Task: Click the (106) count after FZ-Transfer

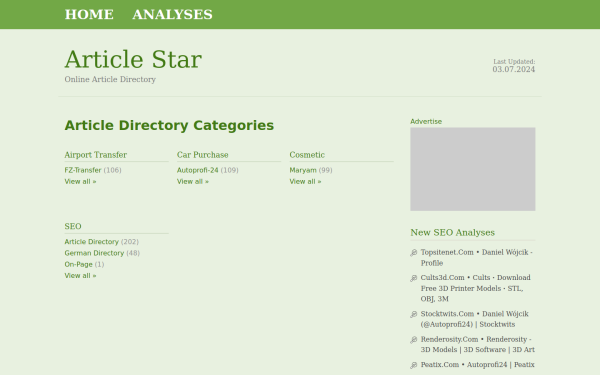Action: click(x=112, y=170)
